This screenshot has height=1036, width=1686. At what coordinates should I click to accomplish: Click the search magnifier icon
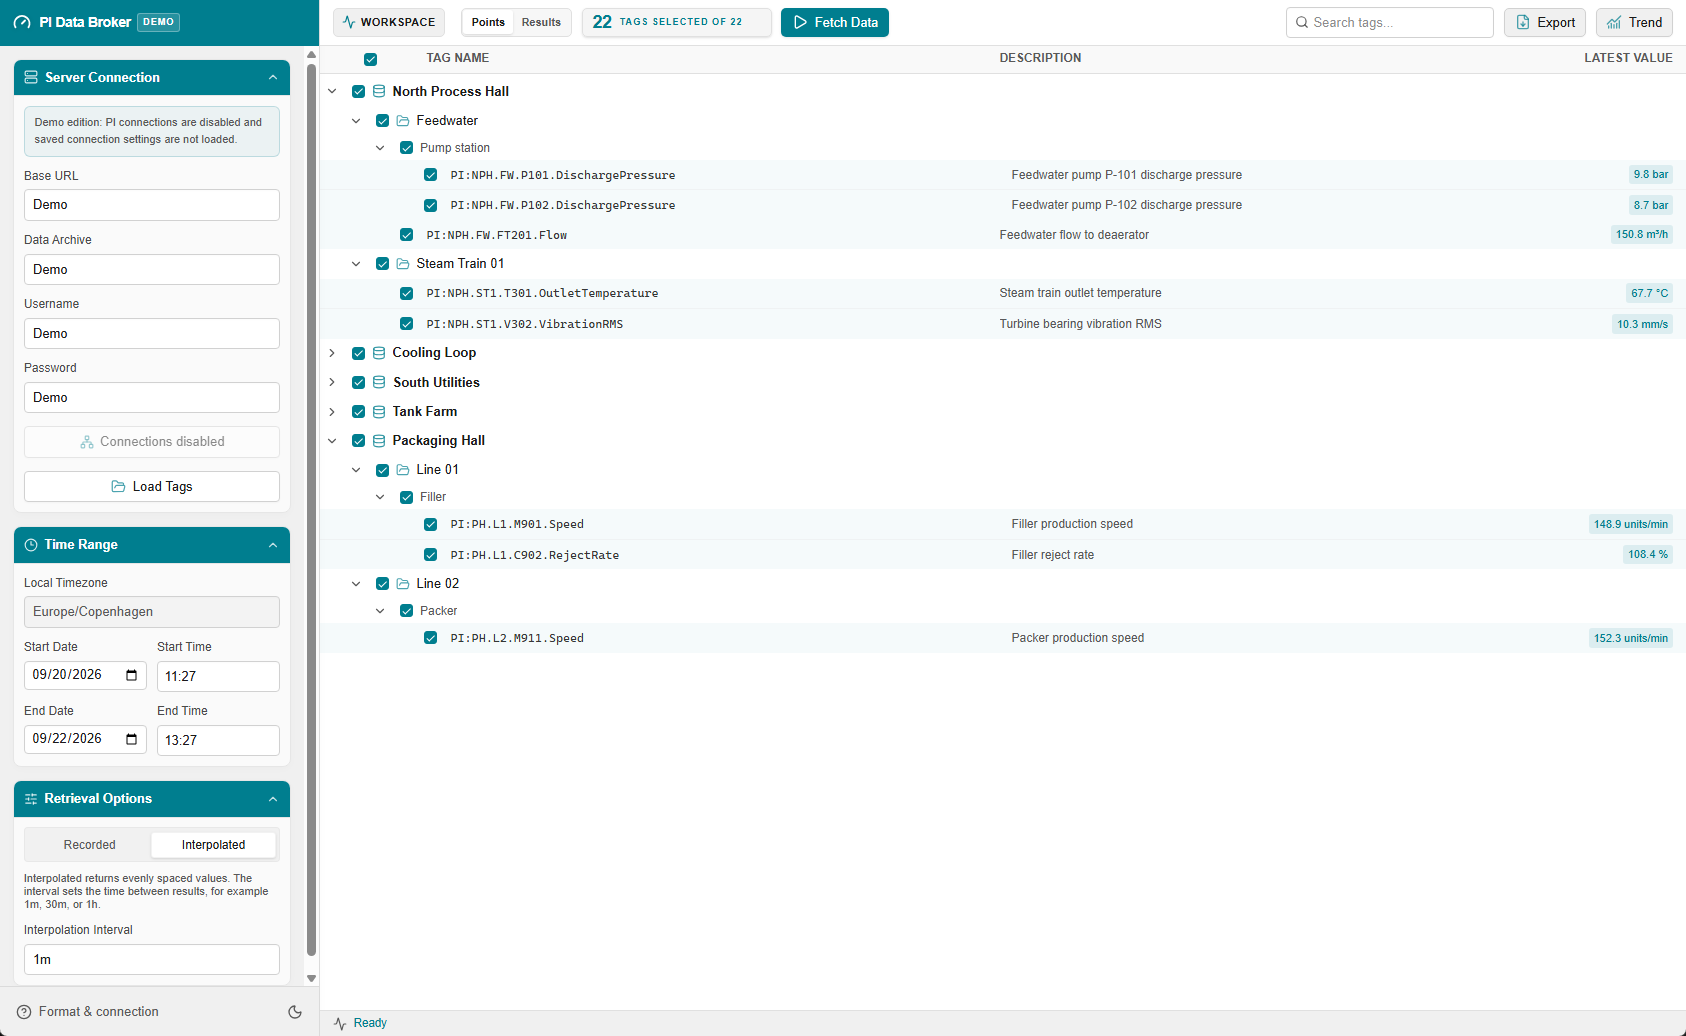pos(1302,22)
